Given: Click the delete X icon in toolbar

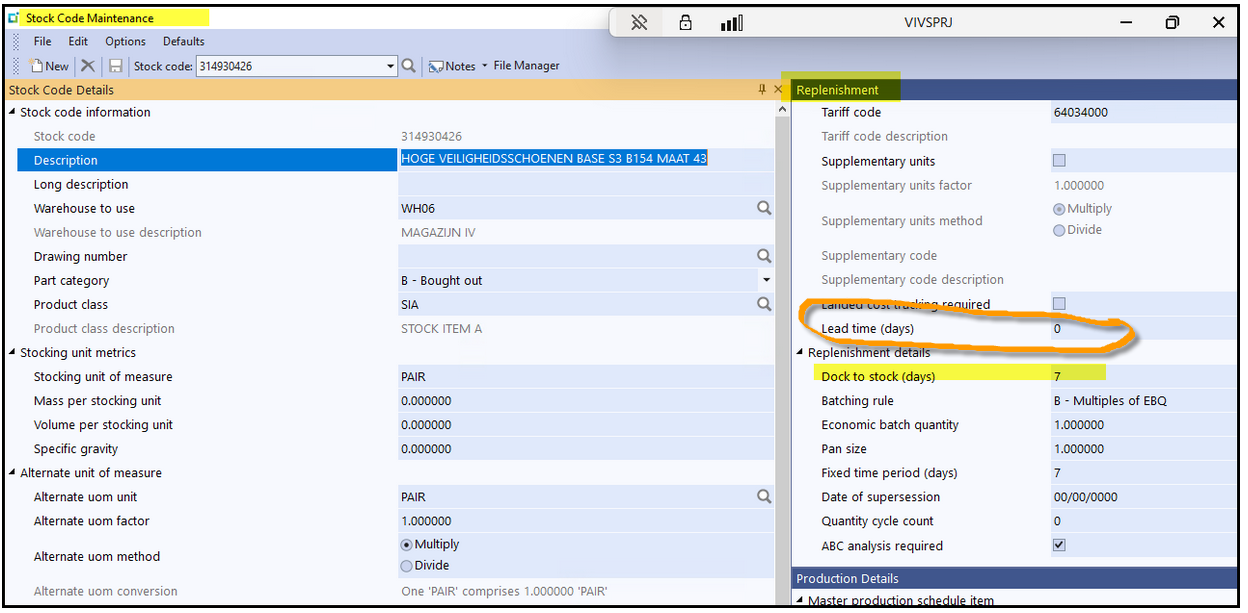Looking at the screenshot, I should (88, 66).
